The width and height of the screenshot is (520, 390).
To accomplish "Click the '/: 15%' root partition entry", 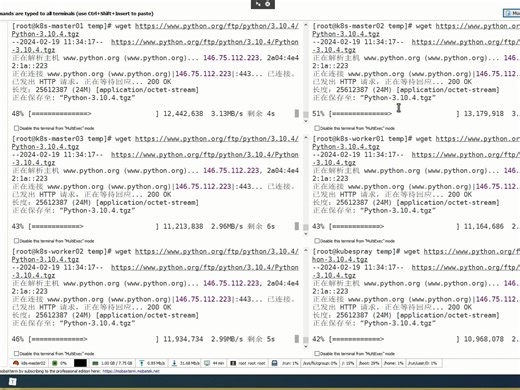I will pos(347,363).
